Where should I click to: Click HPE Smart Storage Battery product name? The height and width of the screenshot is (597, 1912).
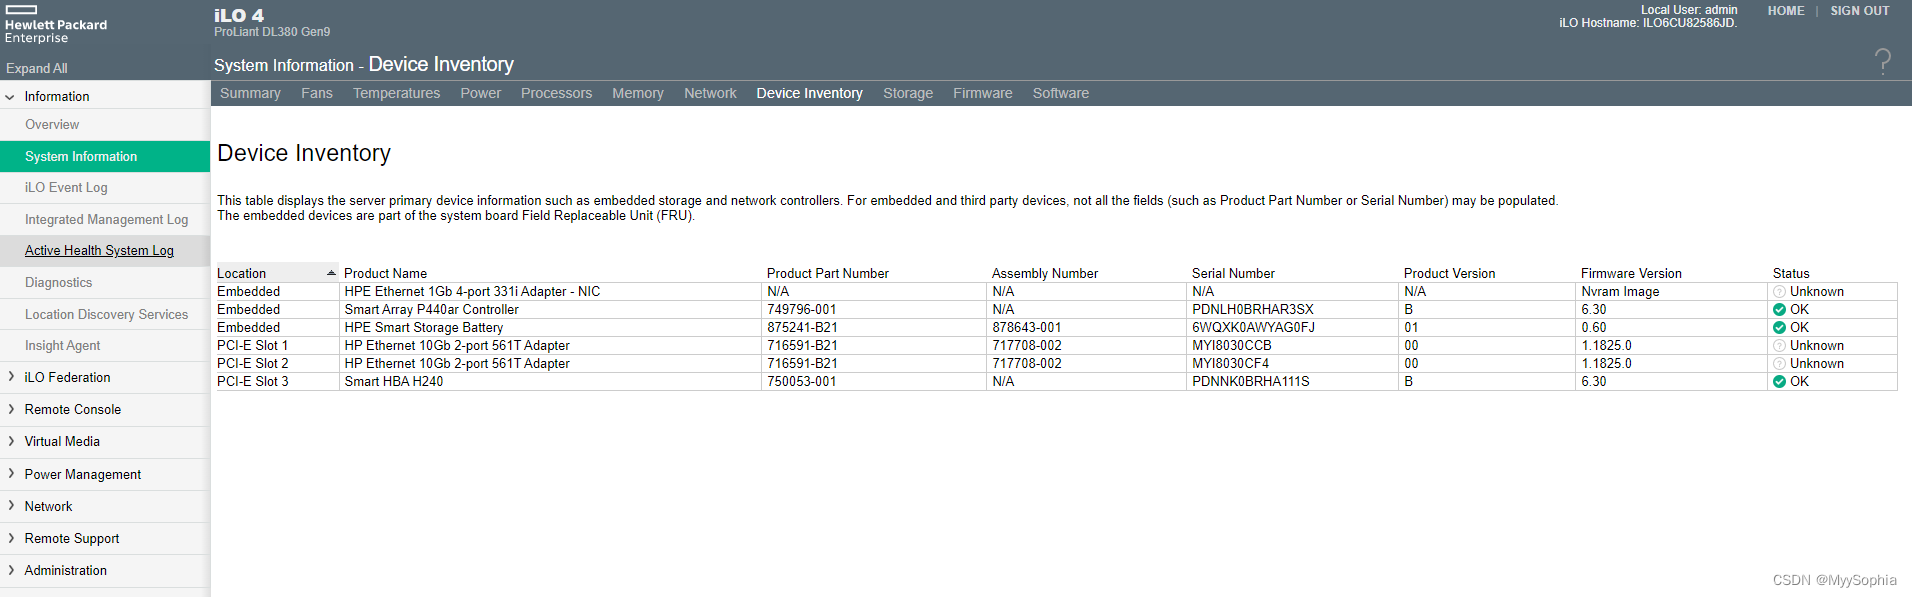[424, 328]
